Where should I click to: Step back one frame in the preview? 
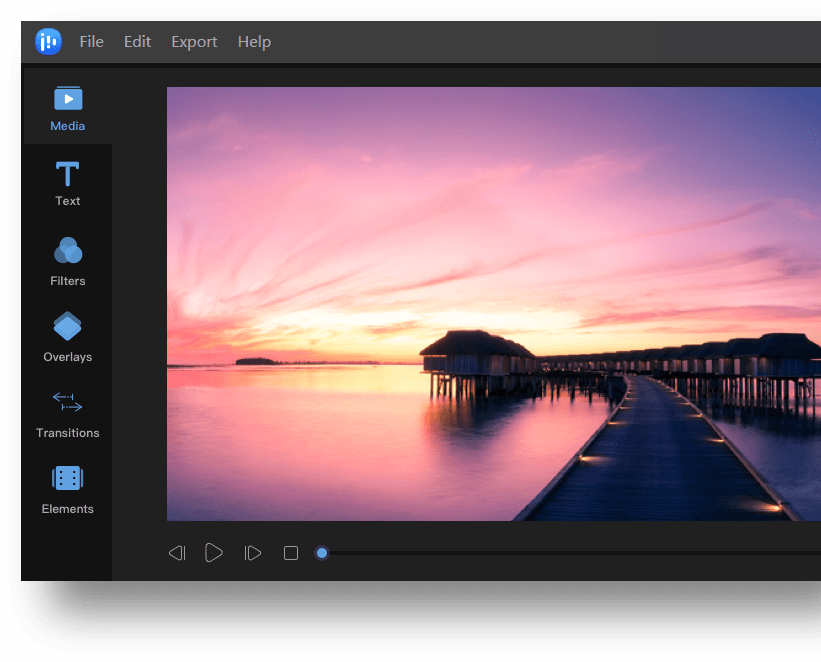pos(177,552)
